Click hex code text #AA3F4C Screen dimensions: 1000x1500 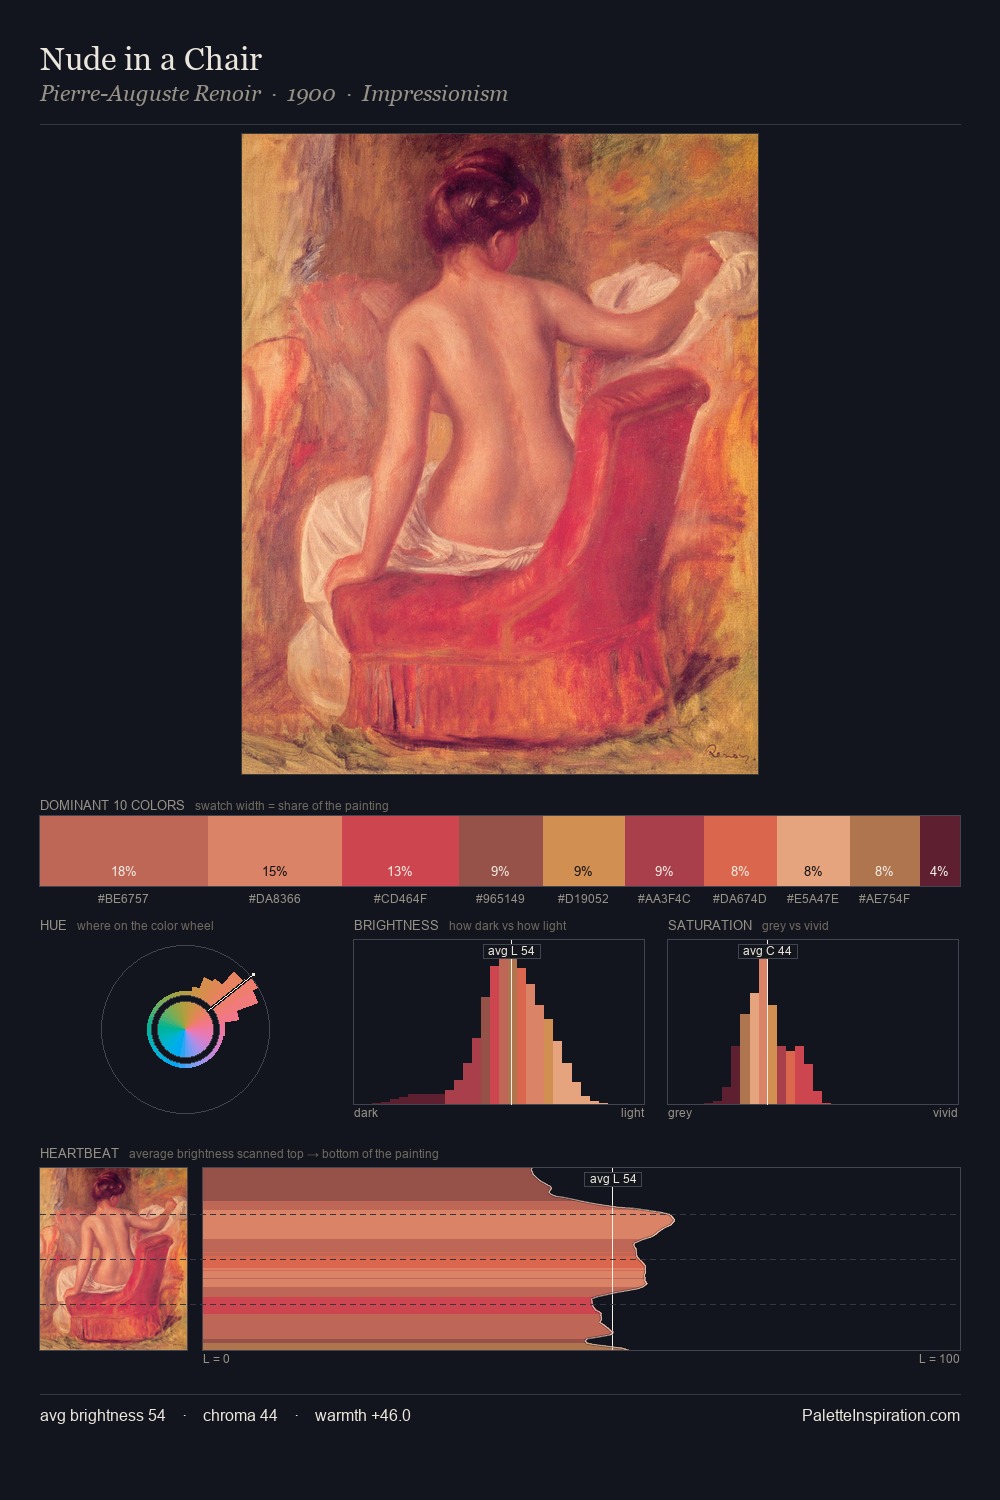[x=664, y=898]
